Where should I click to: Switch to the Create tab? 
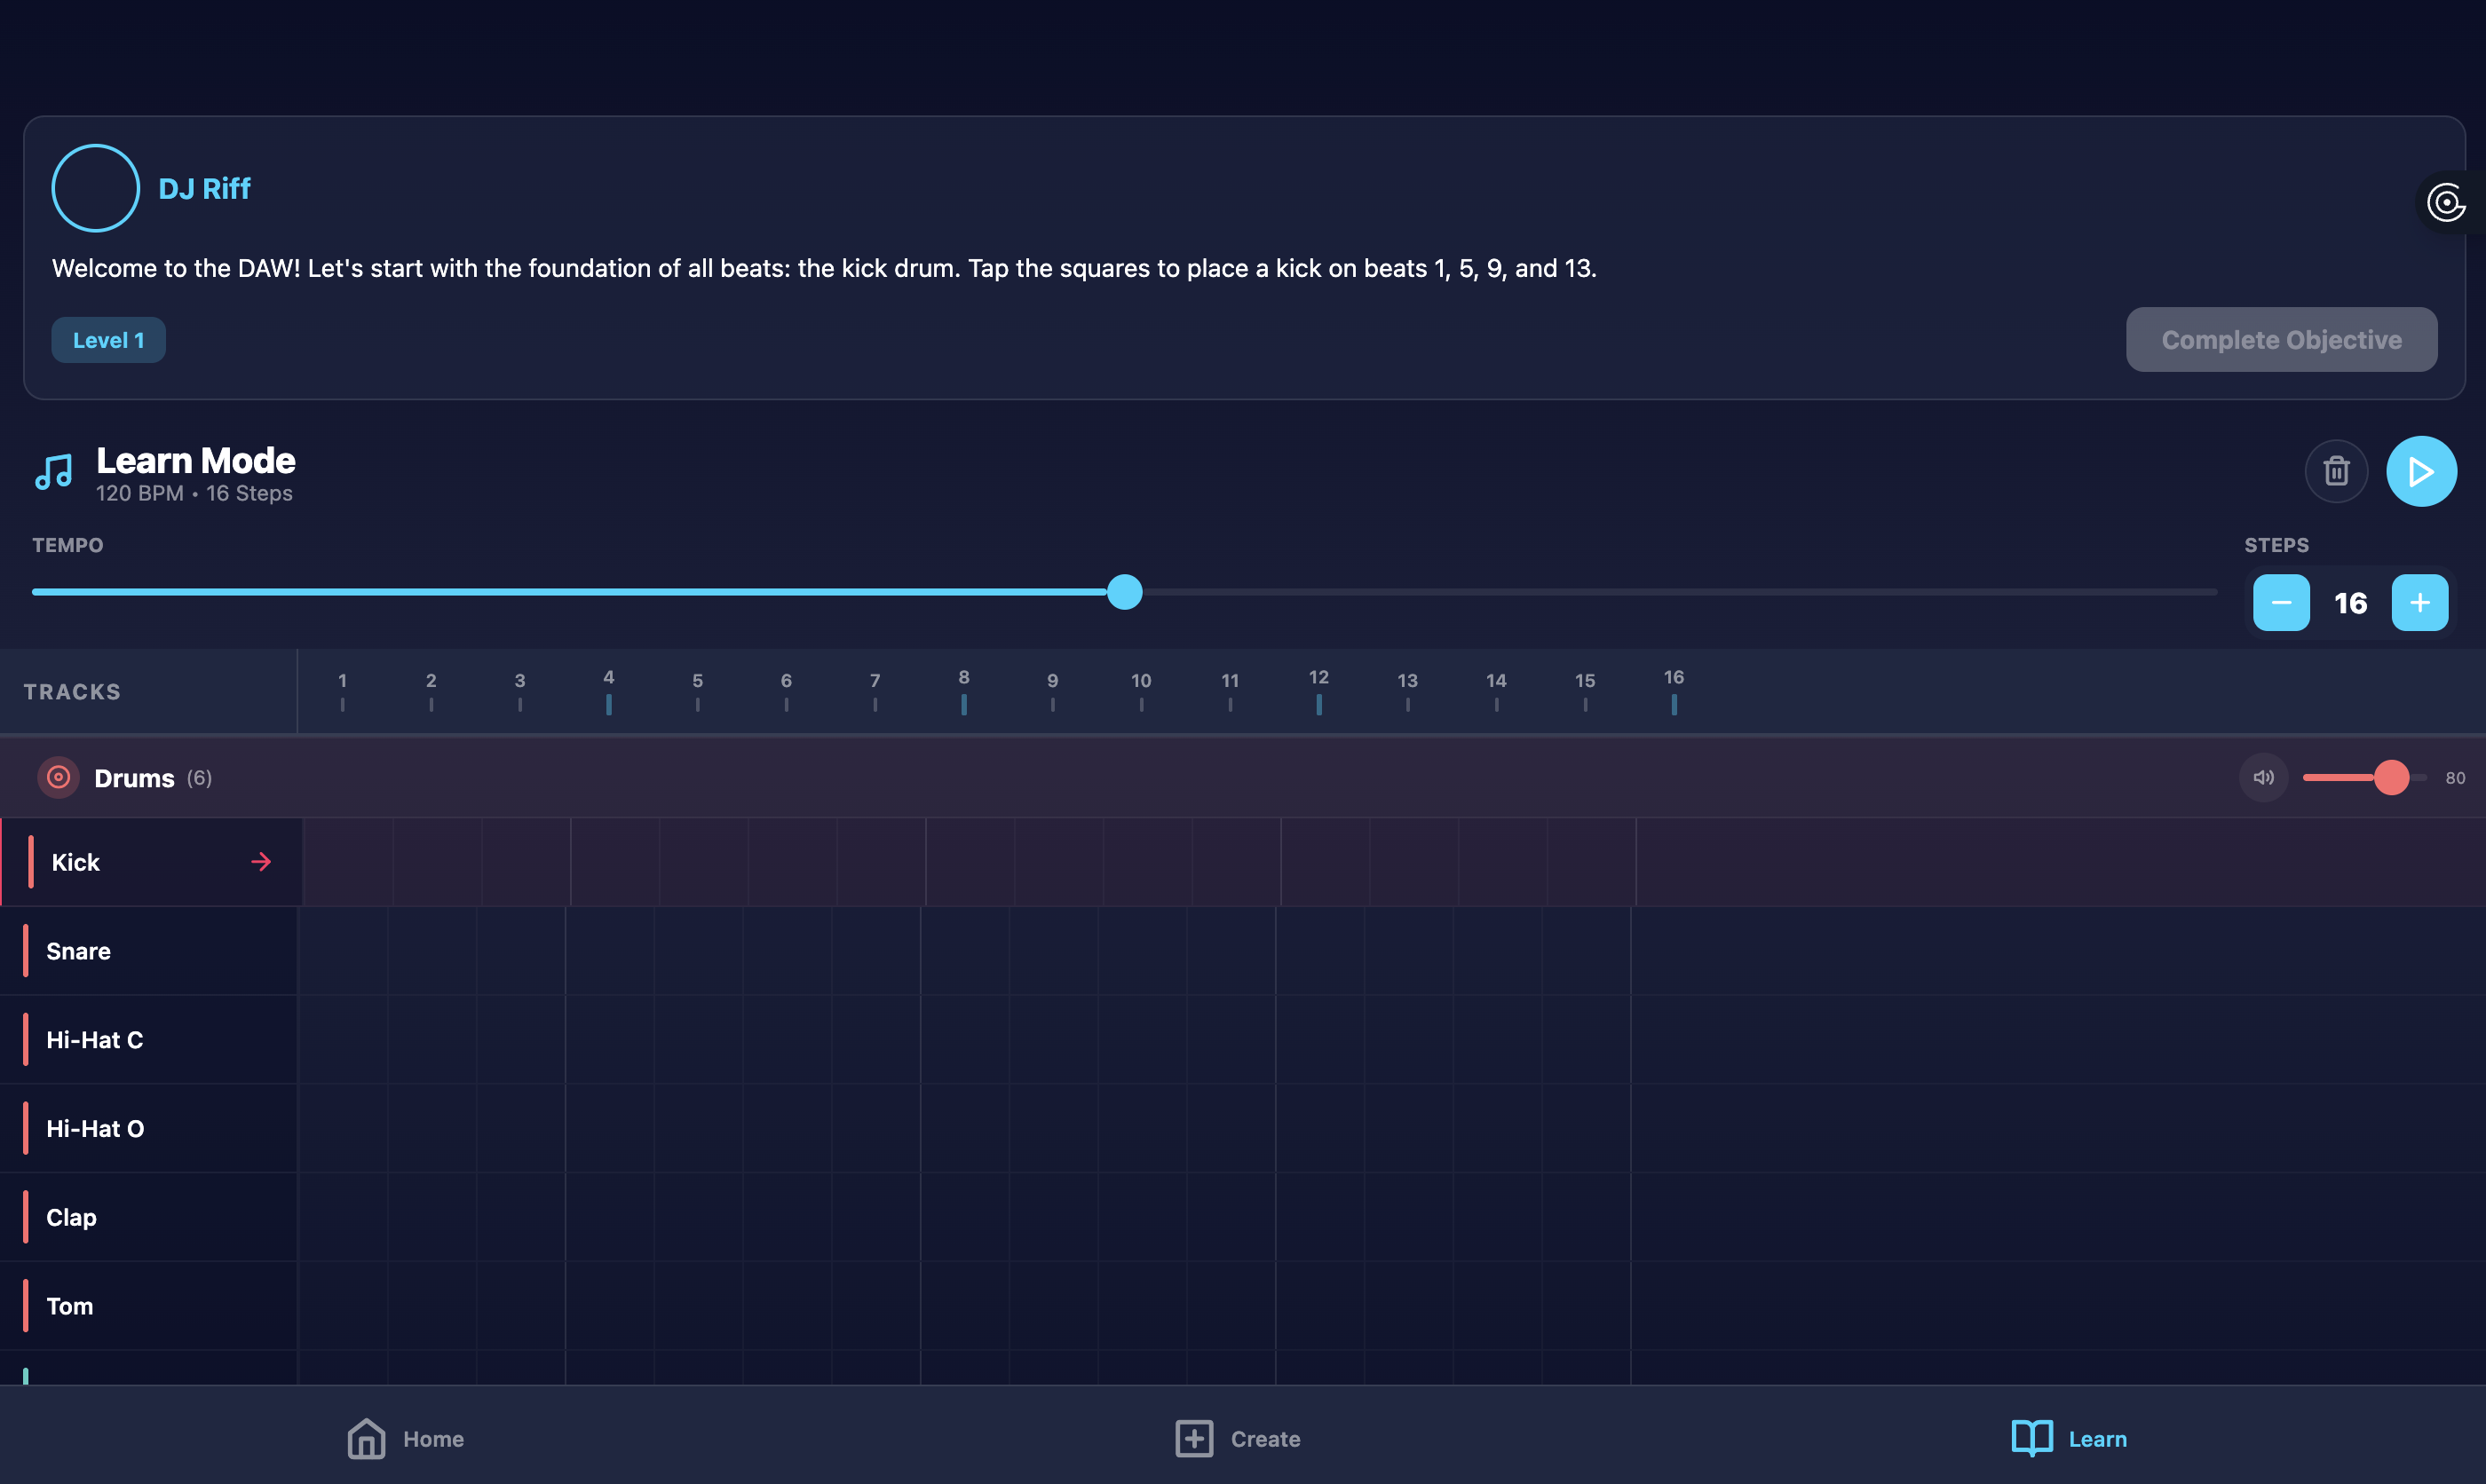[x=1237, y=1438]
